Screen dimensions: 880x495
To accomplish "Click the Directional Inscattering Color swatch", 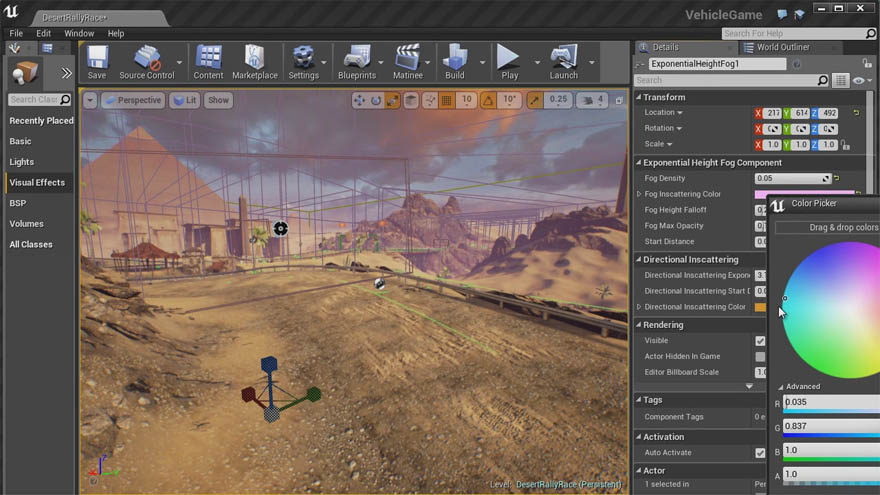I will 760,307.
